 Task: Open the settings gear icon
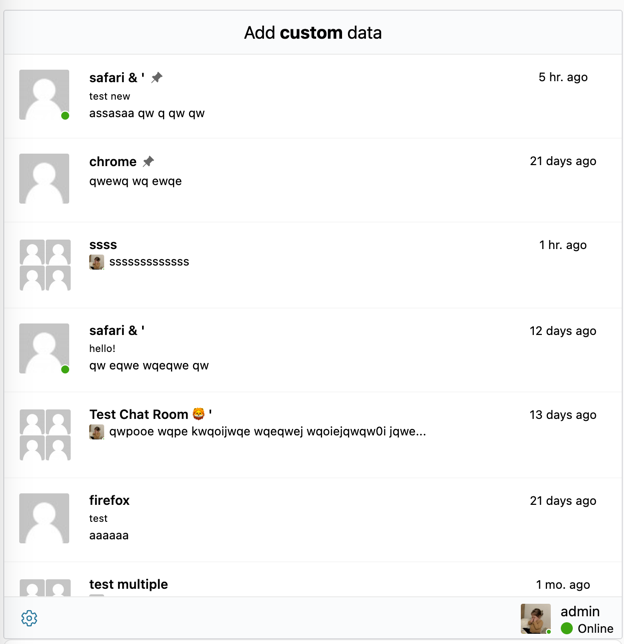pyautogui.click(x=29, y=618)
